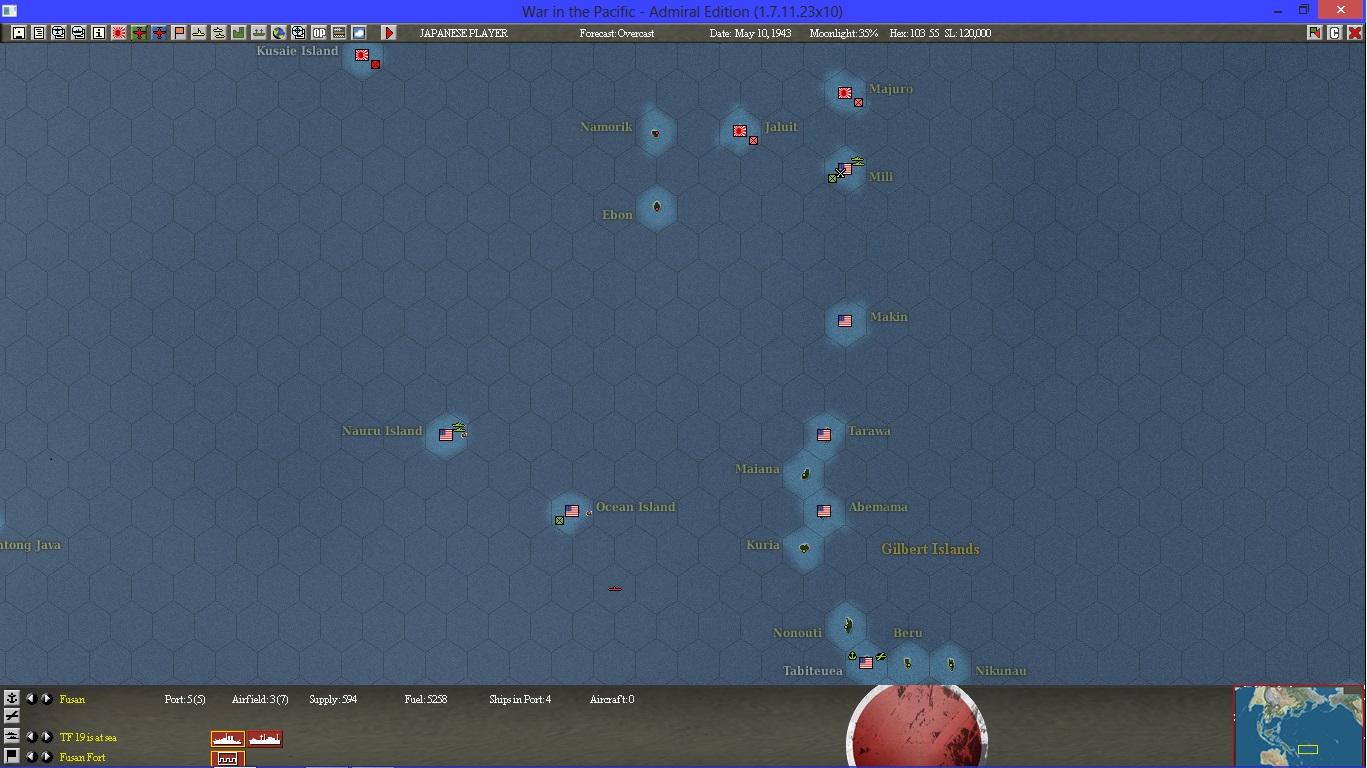1367x768 pixels.
Task: Click the 'Supply: 594' value
Action: click(x=333, y=699)
